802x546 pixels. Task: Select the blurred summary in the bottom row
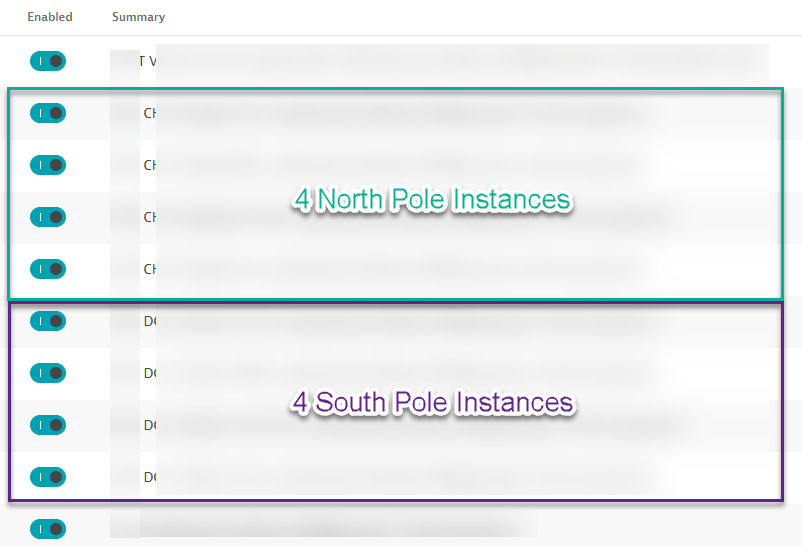pos(330,525)
